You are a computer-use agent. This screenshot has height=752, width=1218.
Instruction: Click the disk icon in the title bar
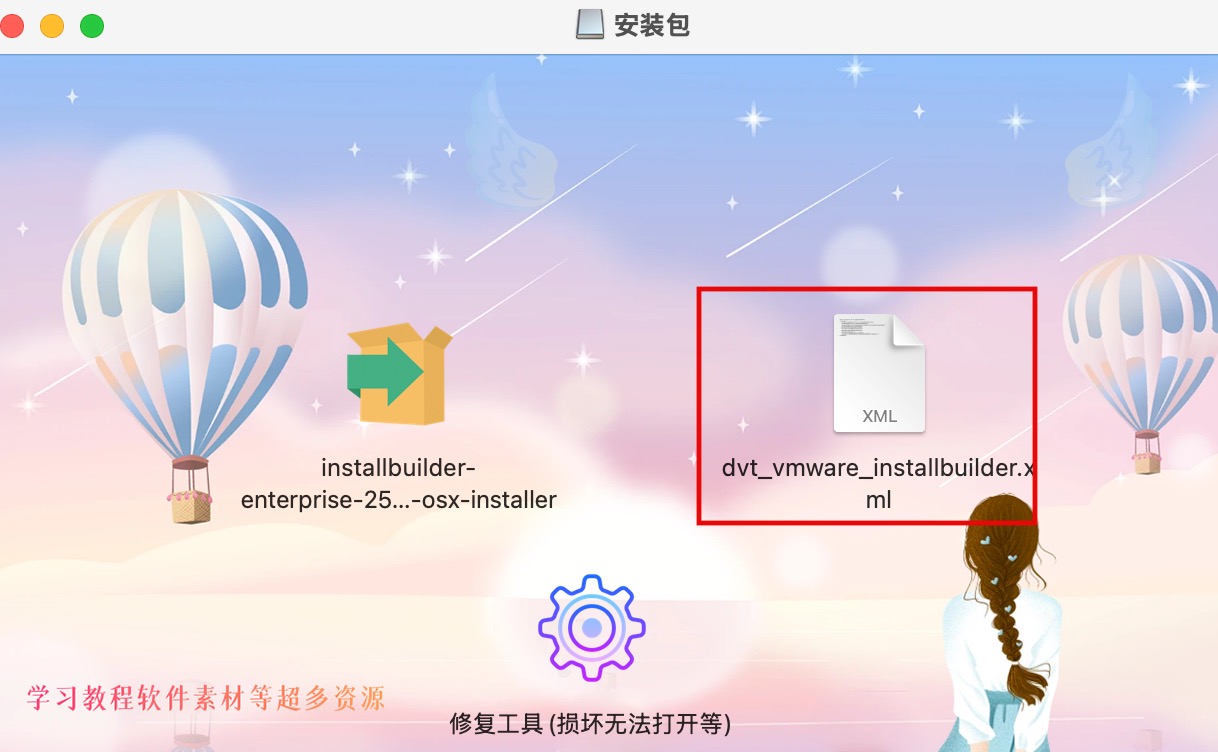pyautogui.click(x=590, y=24)
